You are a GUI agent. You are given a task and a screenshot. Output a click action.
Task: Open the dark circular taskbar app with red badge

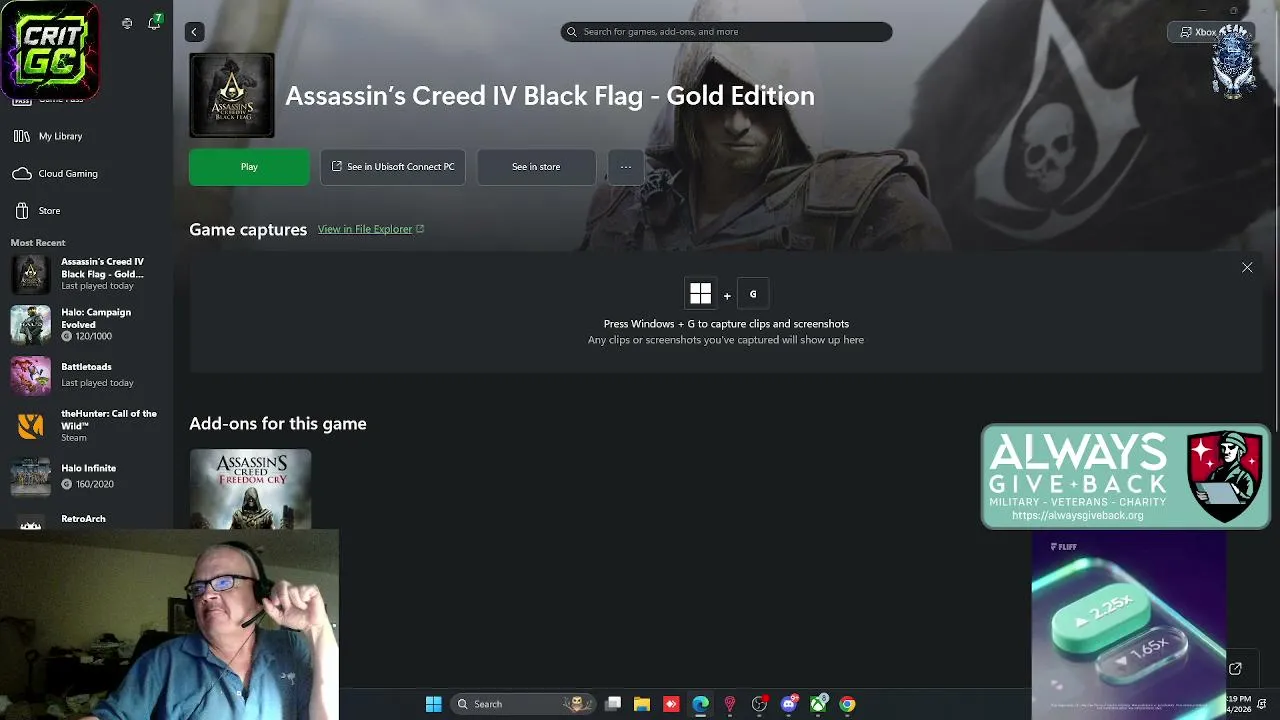[x=760, y=704]
